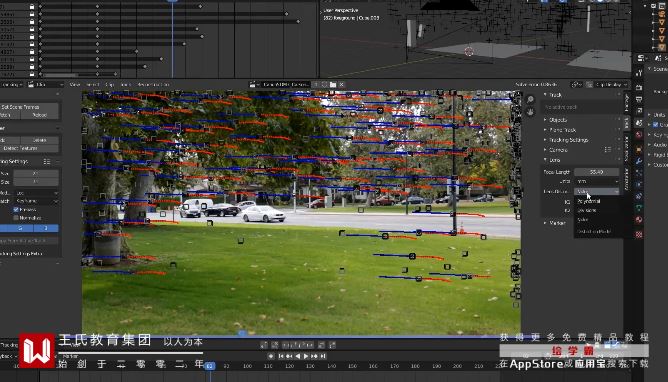Open the Modifiers wrench properties tab
This screenshot has height=382, width=668.
tap(639, 161)
